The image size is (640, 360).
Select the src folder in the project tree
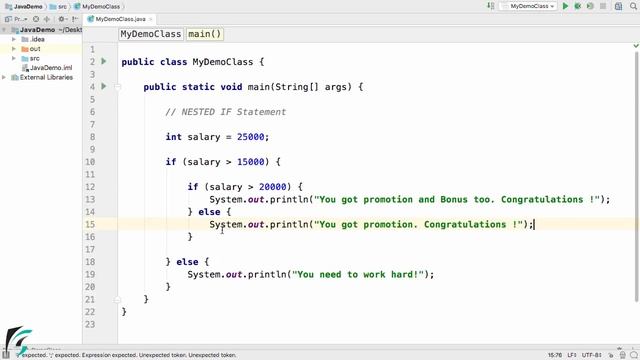[x=31, y=58]
